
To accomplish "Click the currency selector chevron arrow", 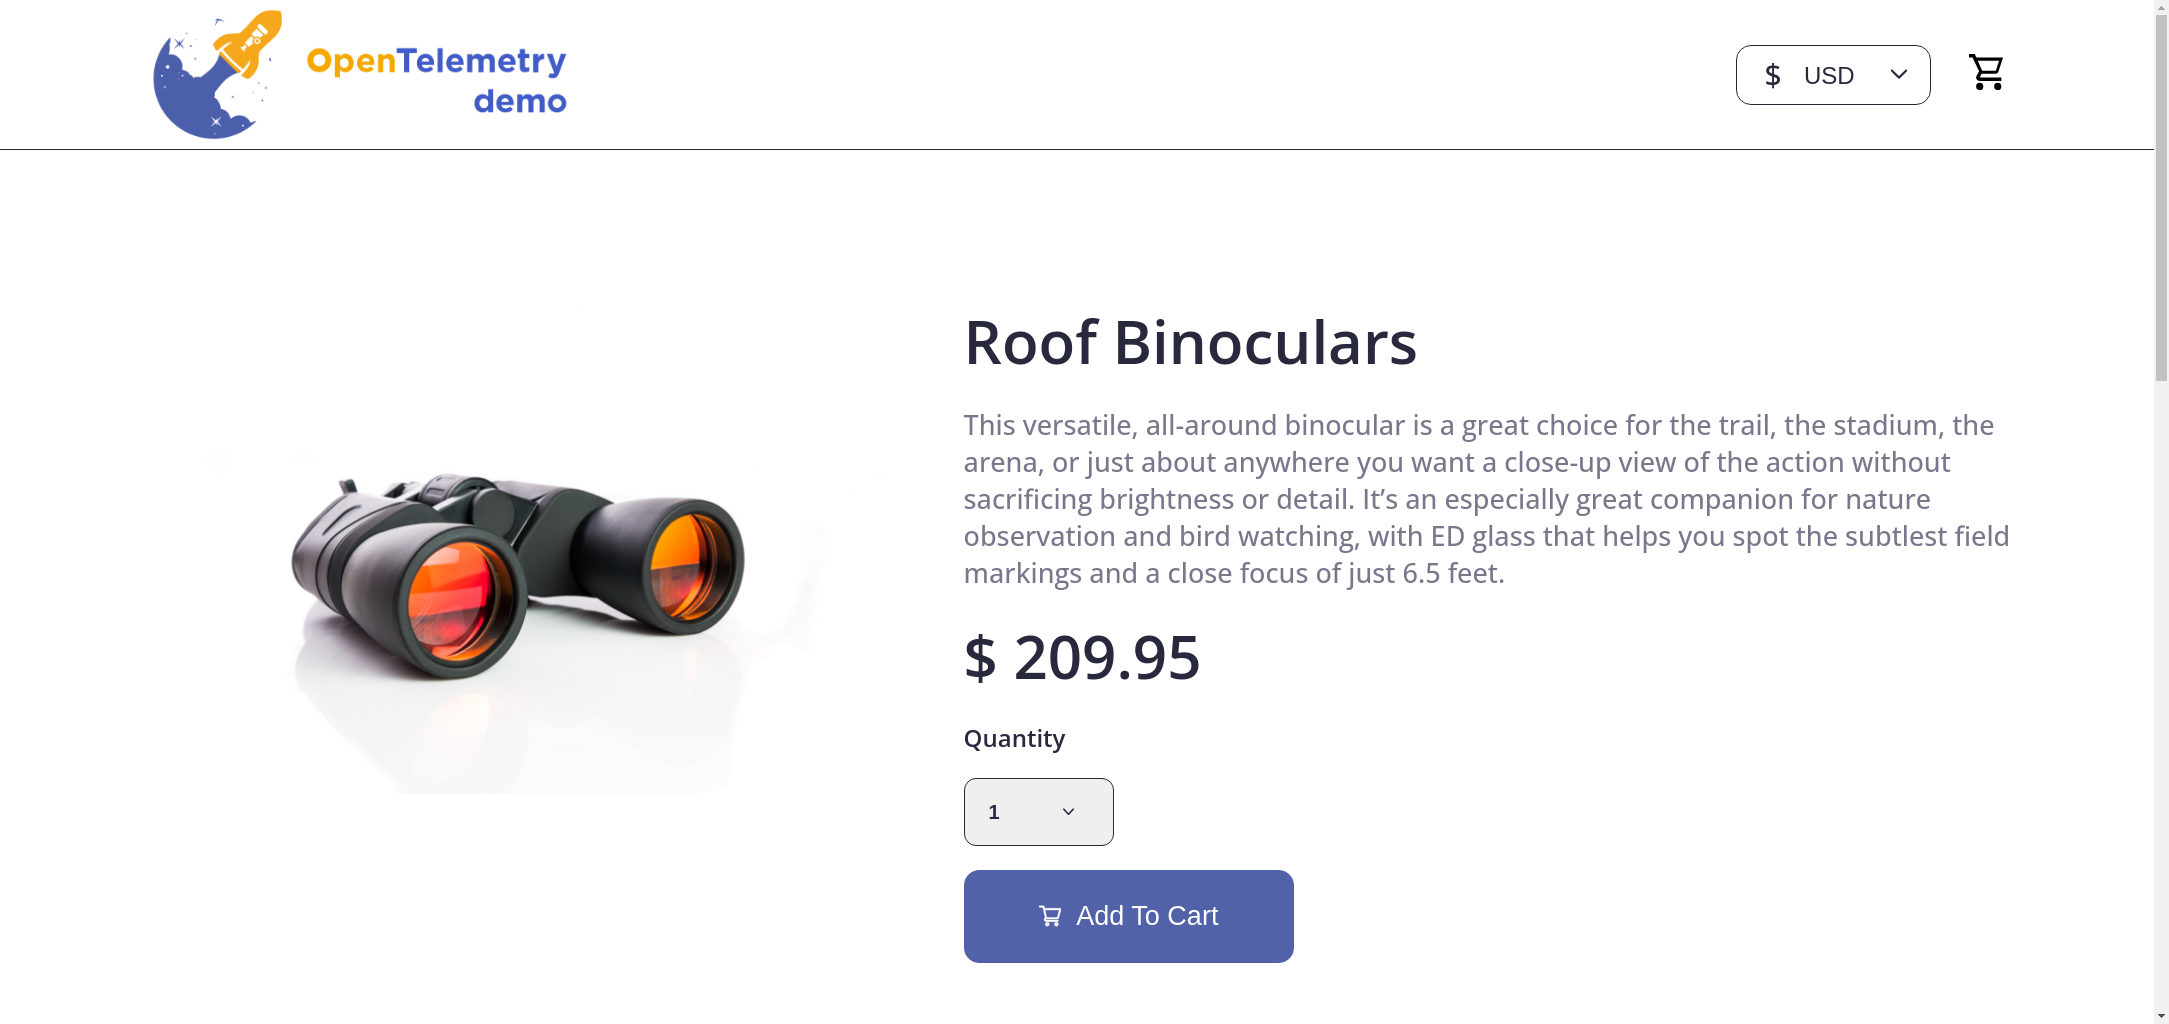I will pyautogui.click(x=1899, y=75).
